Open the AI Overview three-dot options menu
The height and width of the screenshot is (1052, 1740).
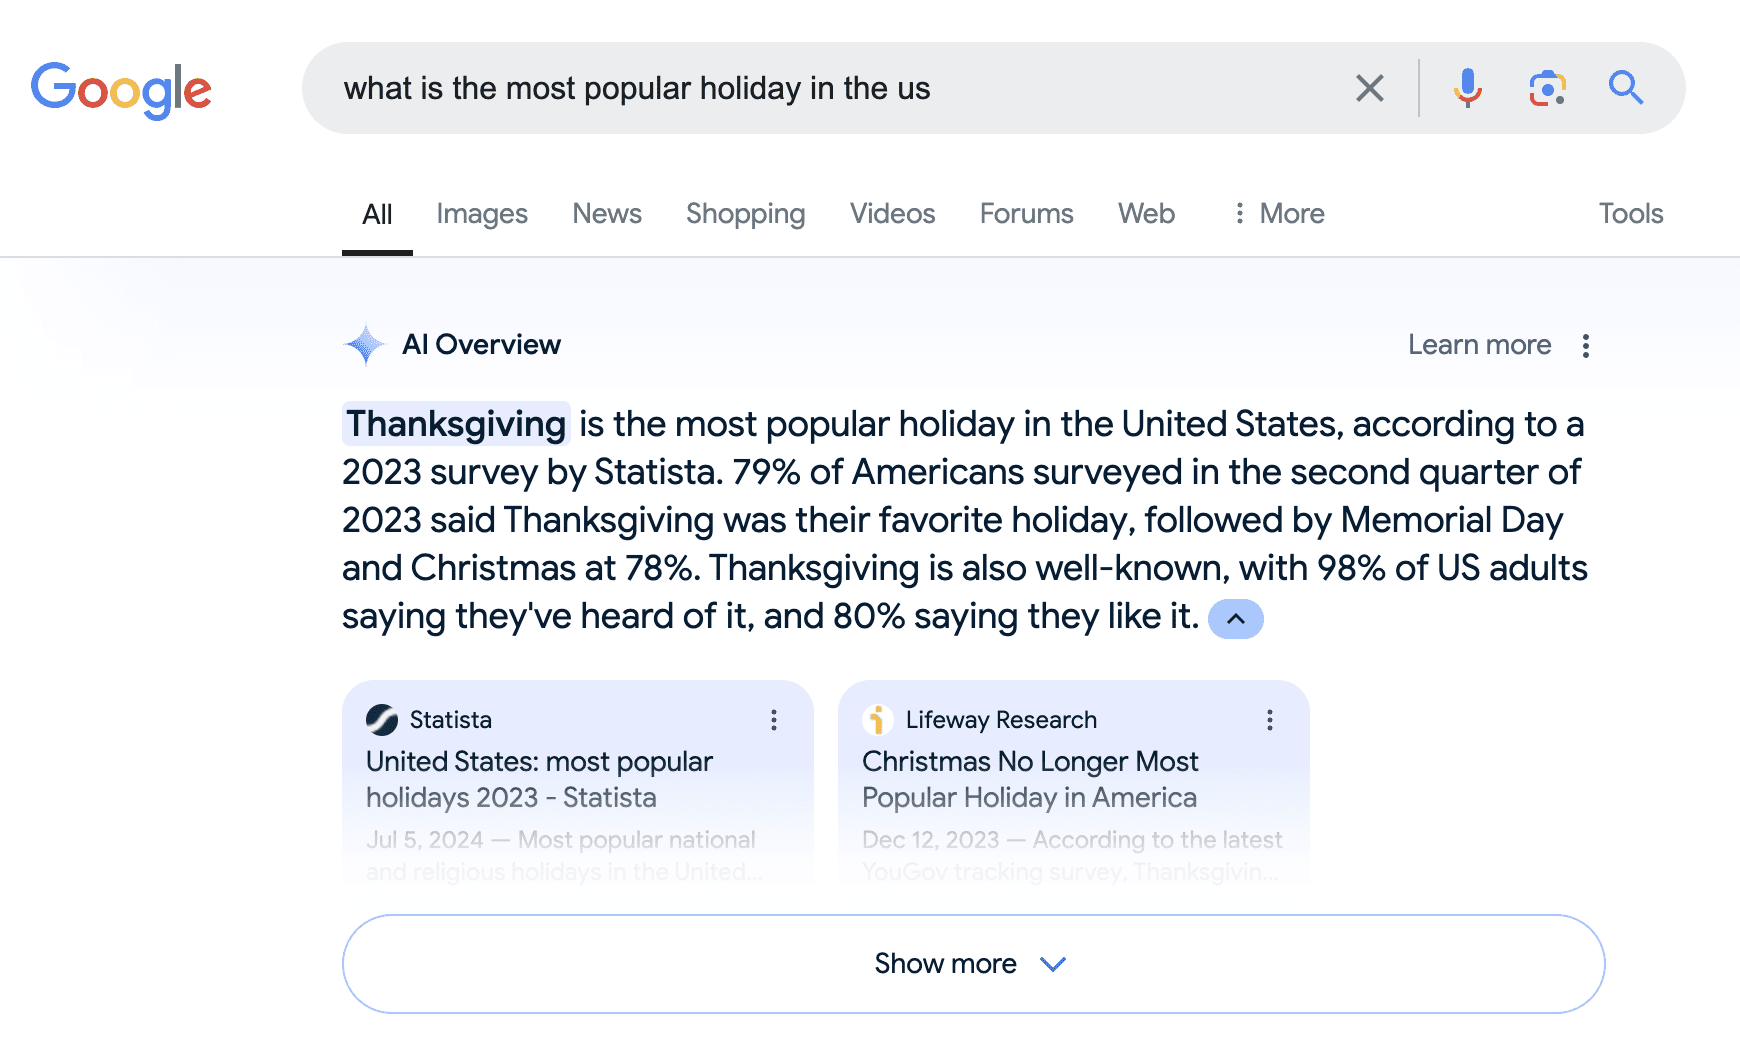click(x=1586, y=345)
